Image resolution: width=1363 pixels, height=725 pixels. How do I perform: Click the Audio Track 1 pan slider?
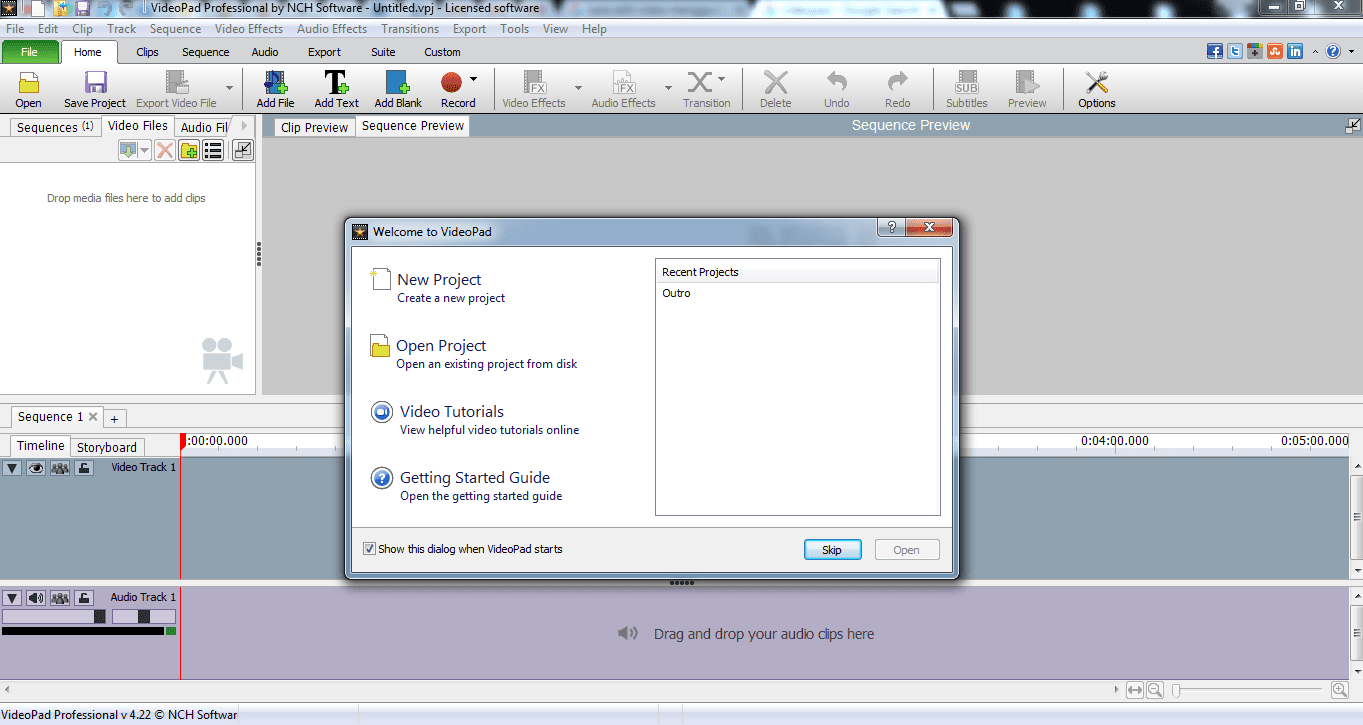coord(144,617)
